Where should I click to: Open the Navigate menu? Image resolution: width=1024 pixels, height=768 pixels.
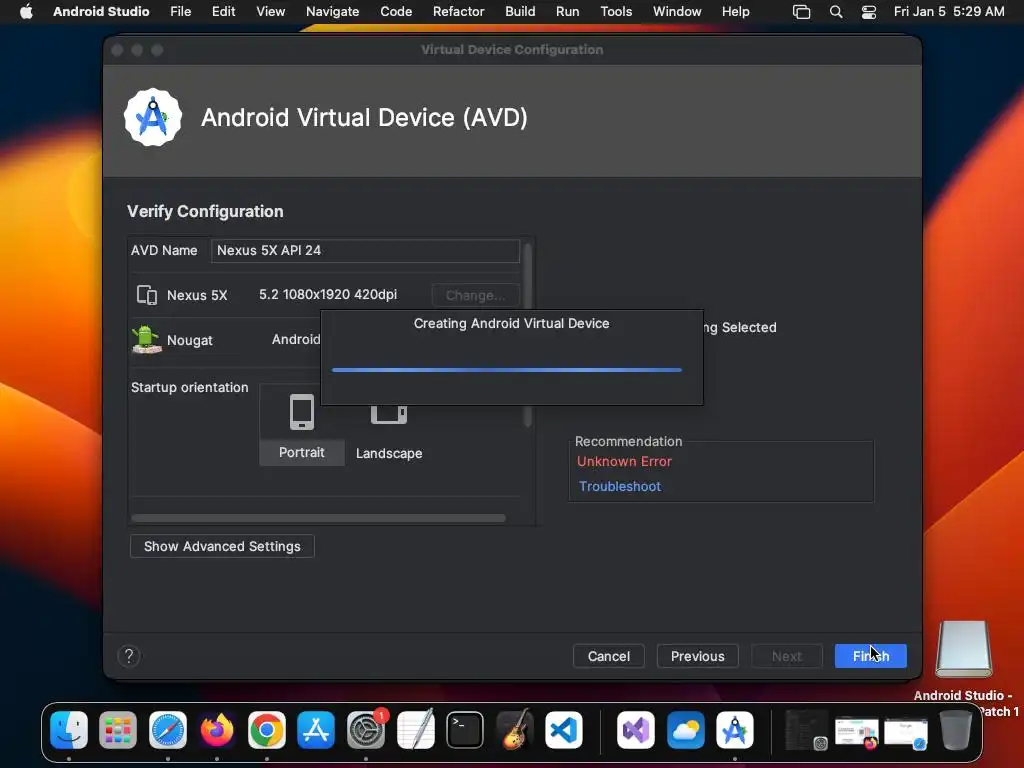click(332, 11)
